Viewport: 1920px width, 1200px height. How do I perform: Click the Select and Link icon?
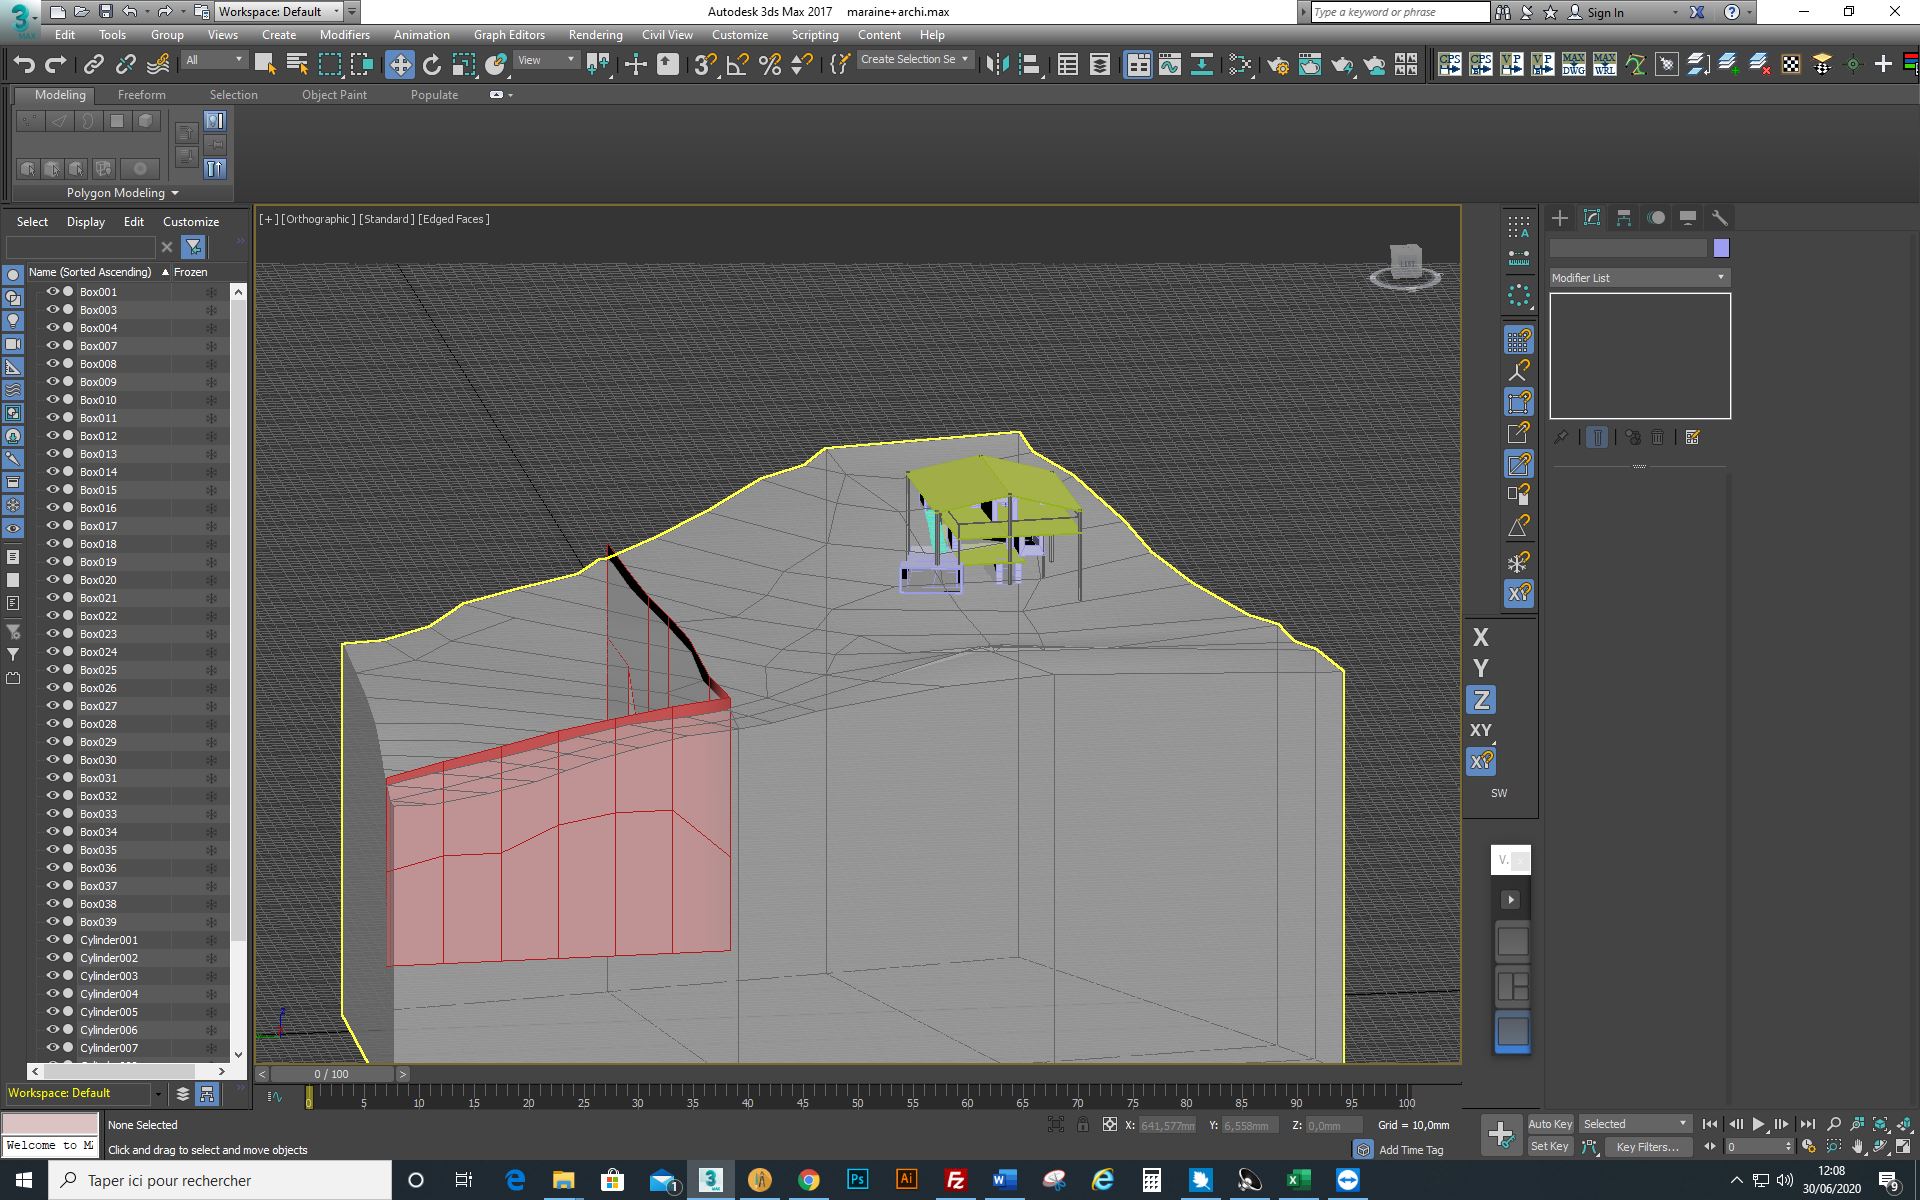(93, 64)
